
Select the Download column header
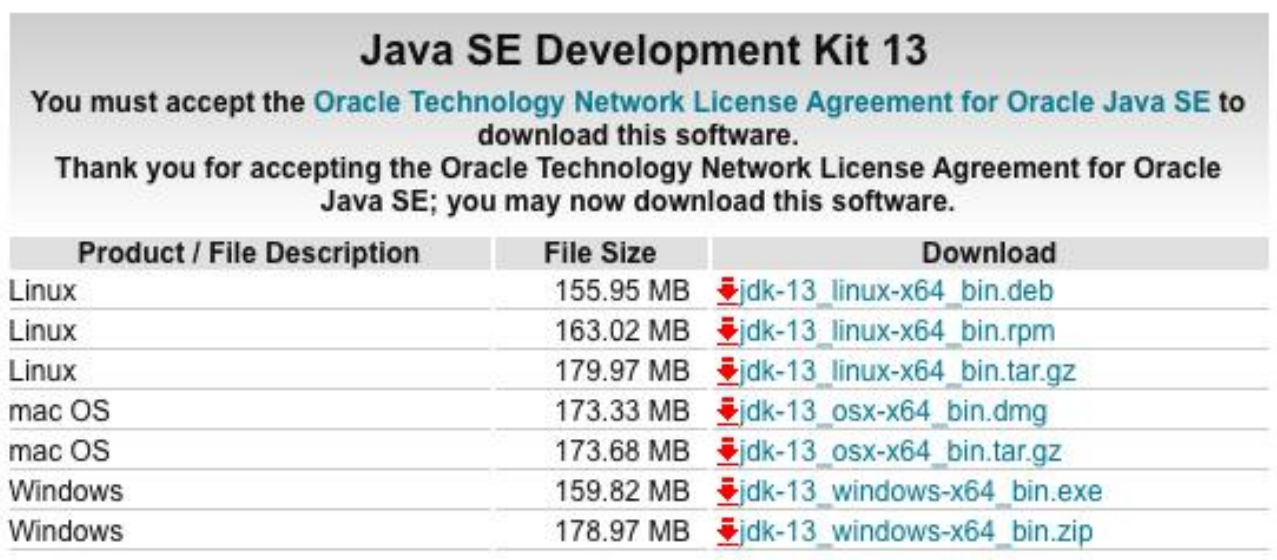pos(988,253)
